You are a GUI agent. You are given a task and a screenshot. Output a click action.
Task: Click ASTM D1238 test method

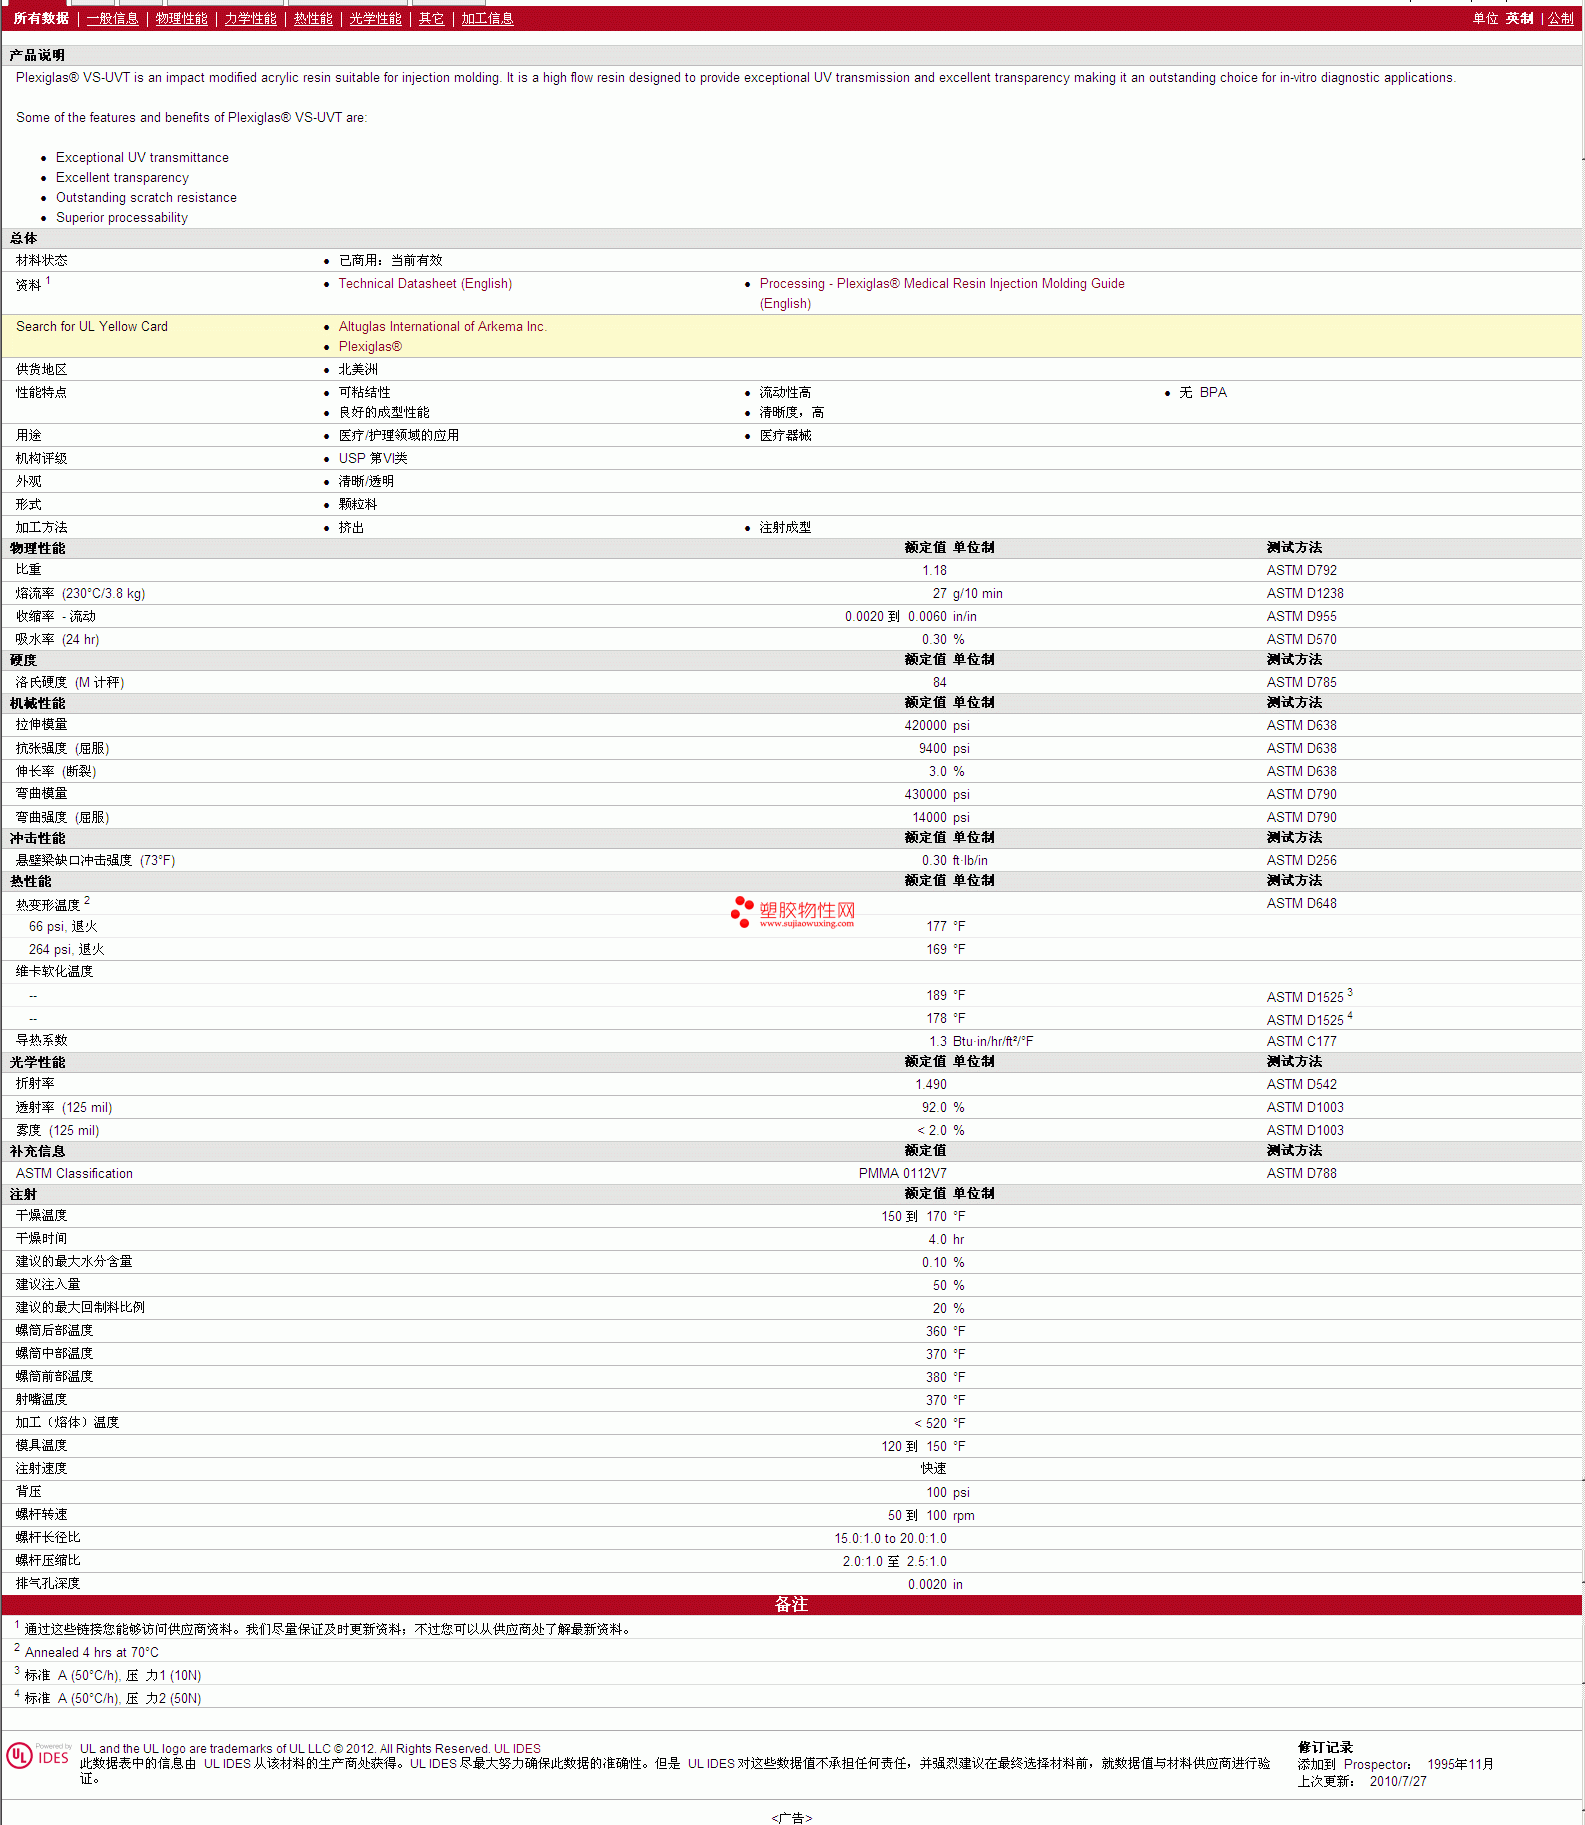(1305, 594)
